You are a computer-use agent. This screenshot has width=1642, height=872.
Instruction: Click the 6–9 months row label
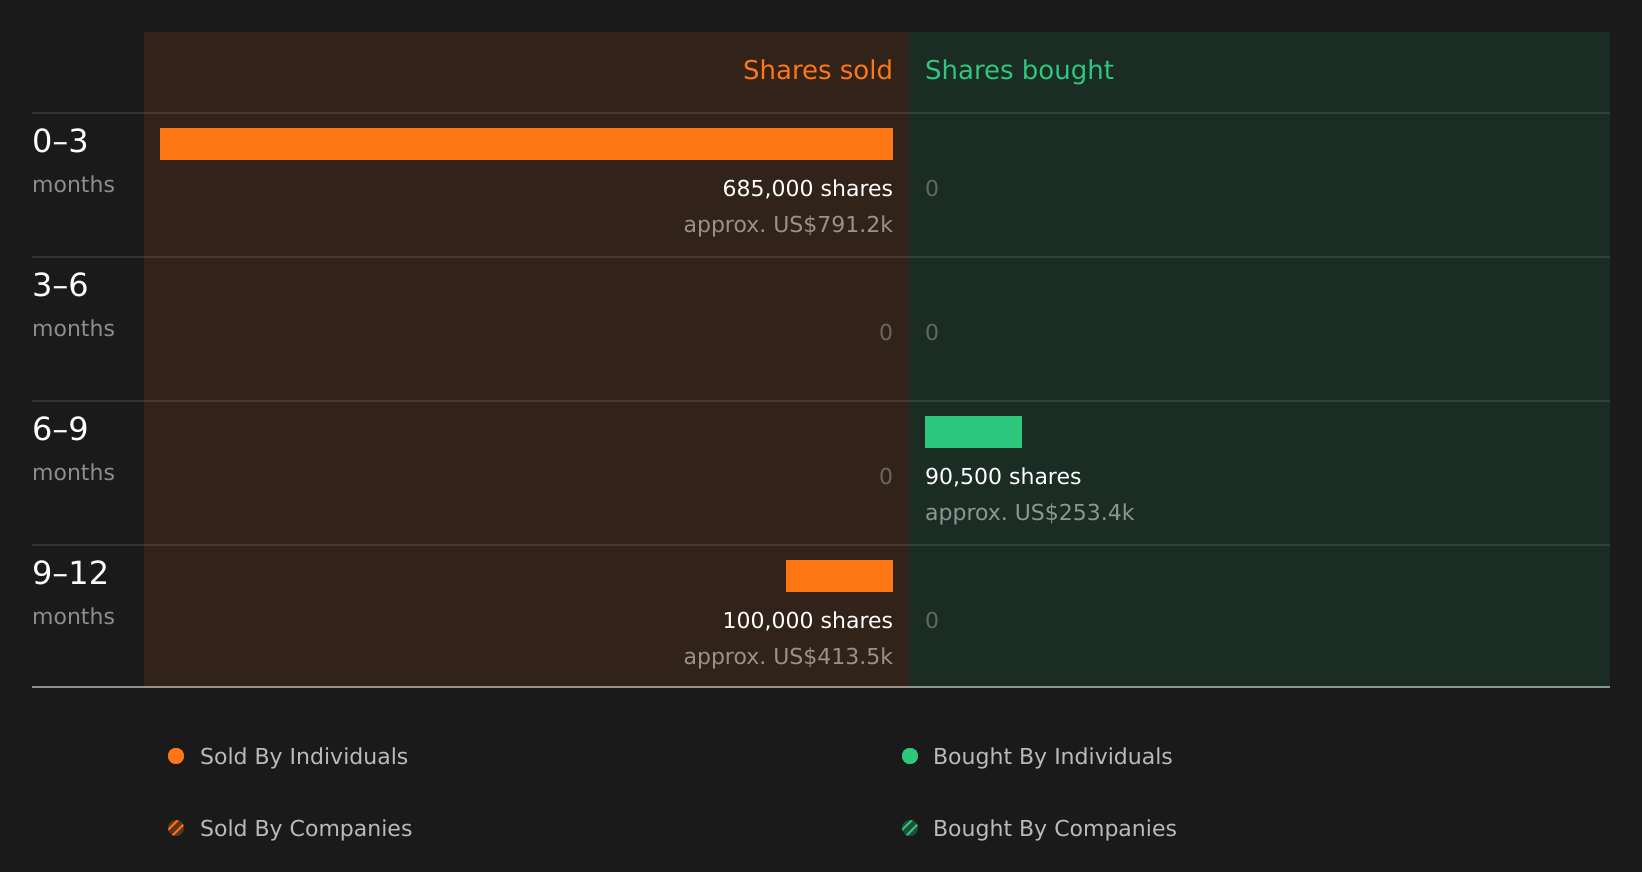point(73,449)
